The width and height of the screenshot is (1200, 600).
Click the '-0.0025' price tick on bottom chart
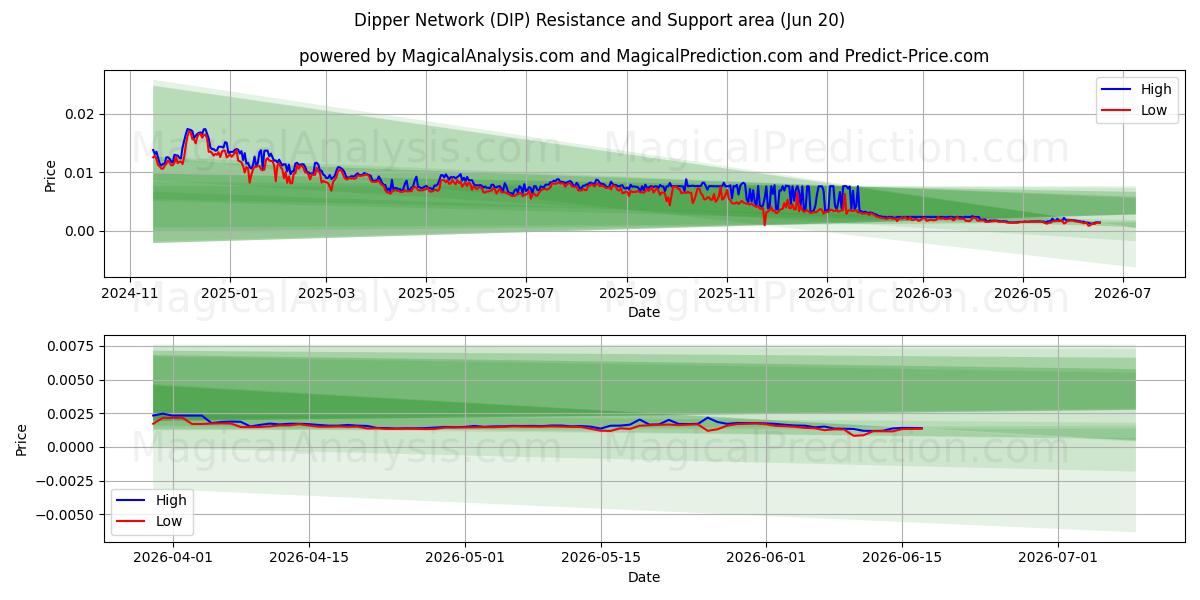(x=66, y=481)
